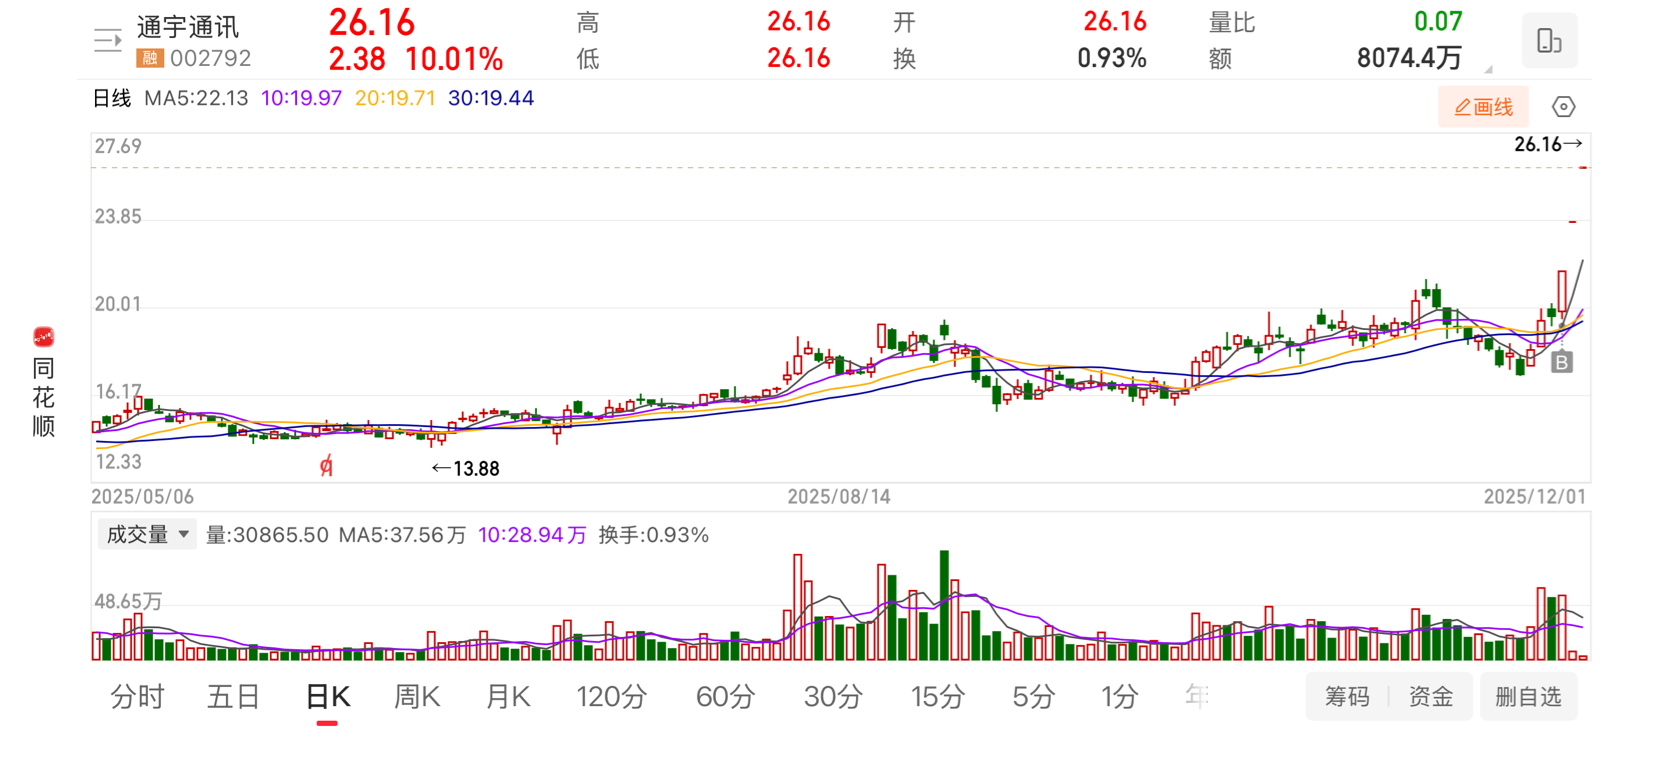Click the 12.33 price axis label
Image resolution: width=1669 pixels, height=768 pixels.
tap(118, 461)
